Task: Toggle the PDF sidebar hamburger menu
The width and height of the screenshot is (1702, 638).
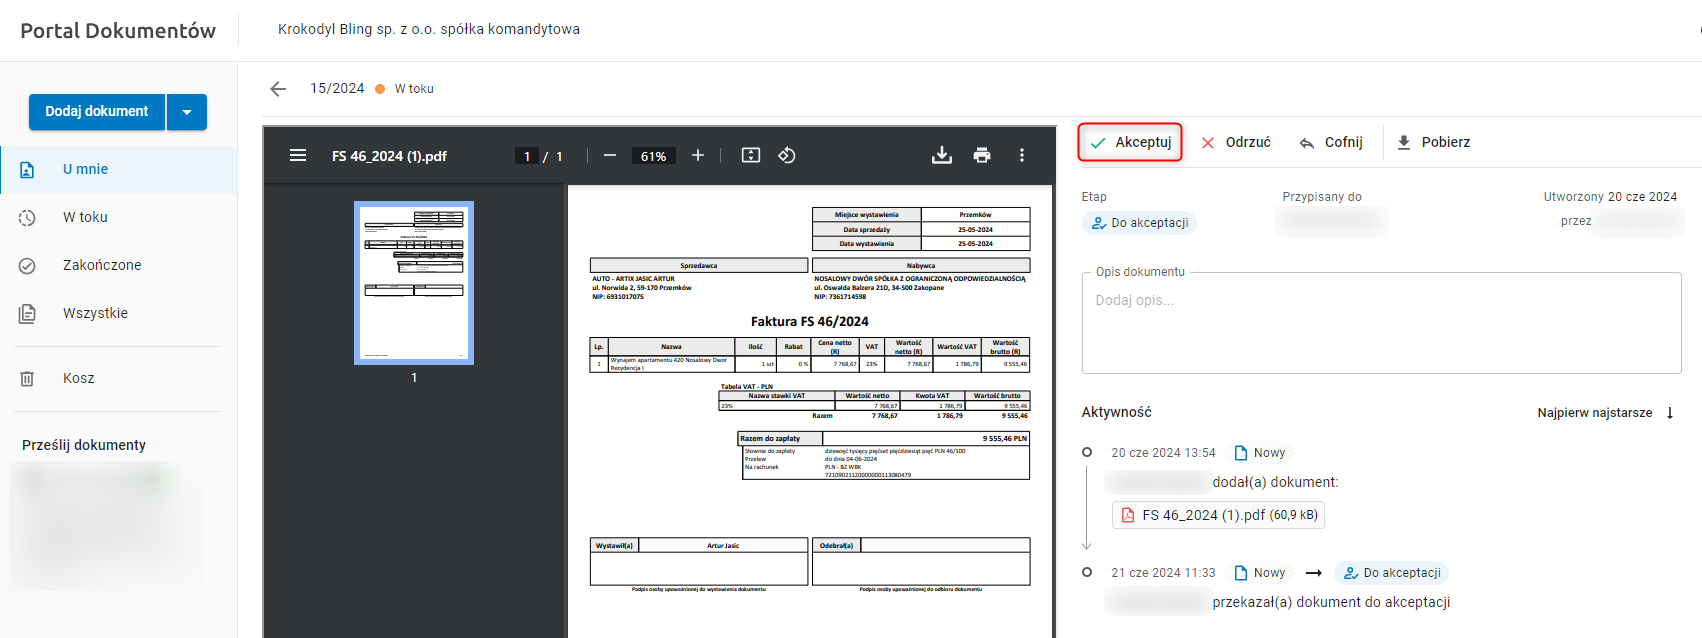Action: [298, 155]
